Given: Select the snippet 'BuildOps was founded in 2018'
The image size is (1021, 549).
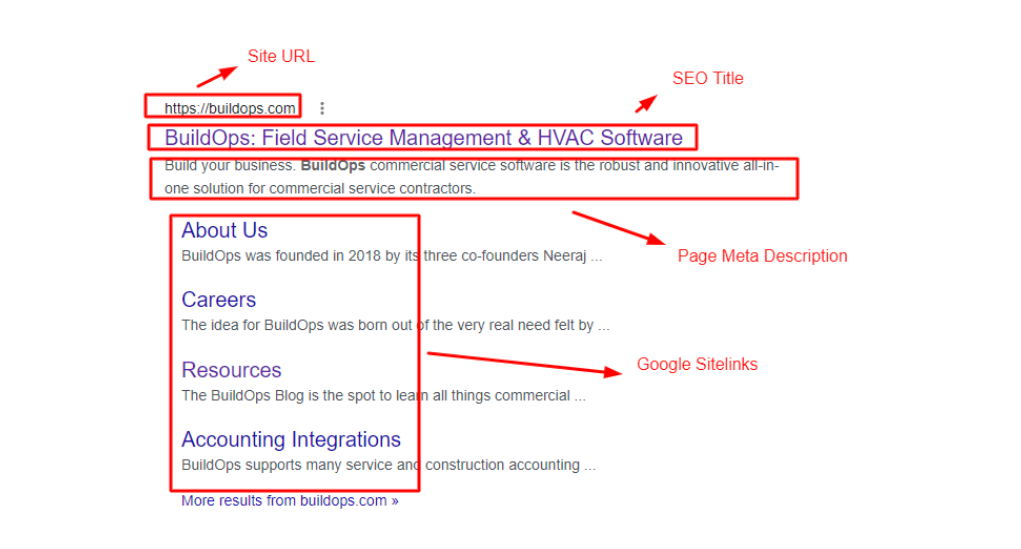Looking at the screenshot, I should 392,256.
